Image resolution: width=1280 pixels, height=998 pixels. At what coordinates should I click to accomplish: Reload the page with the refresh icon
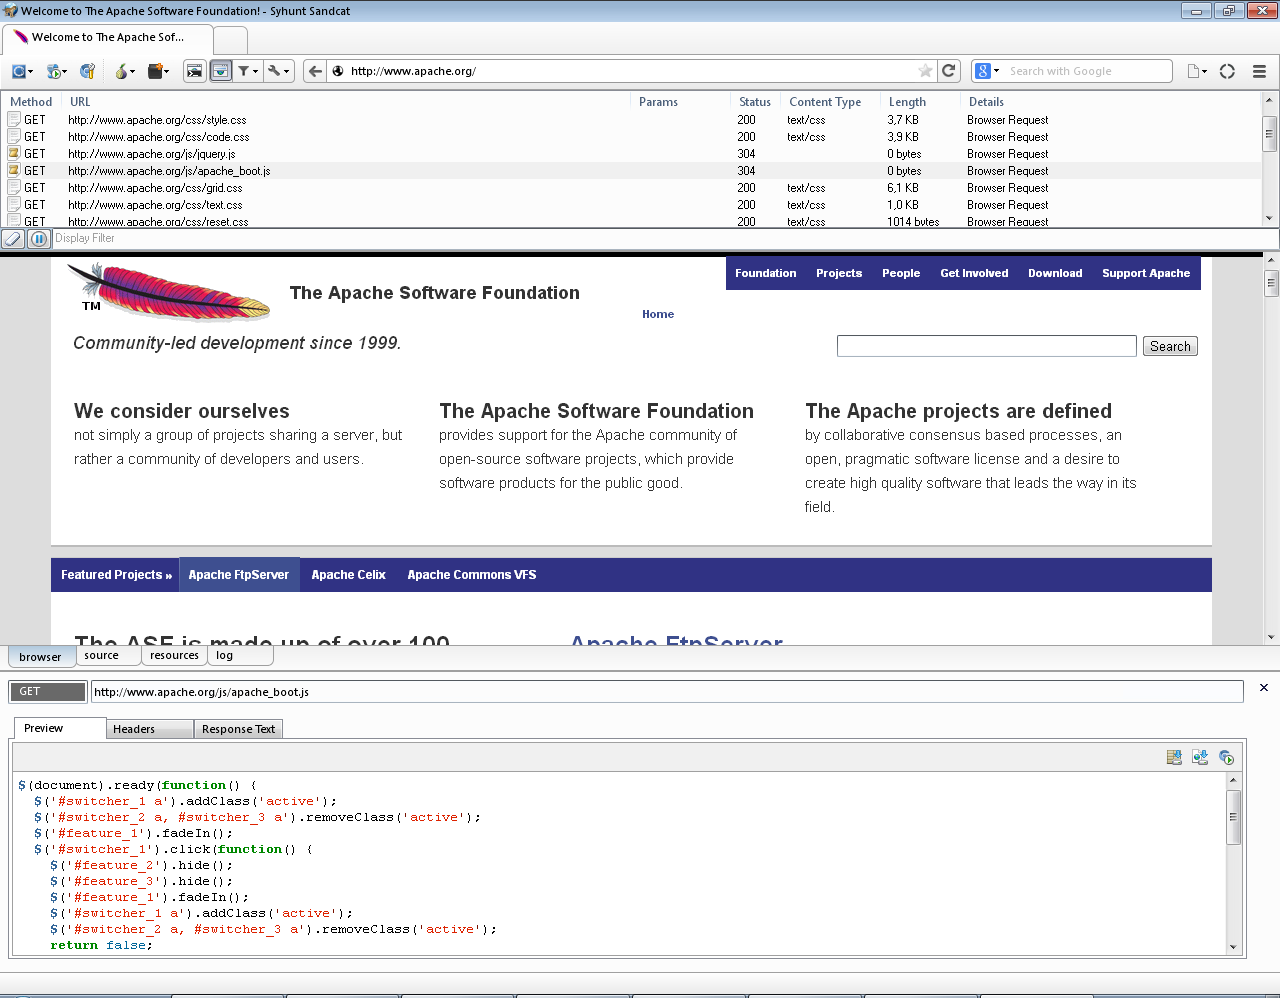[x=949, y=71]
